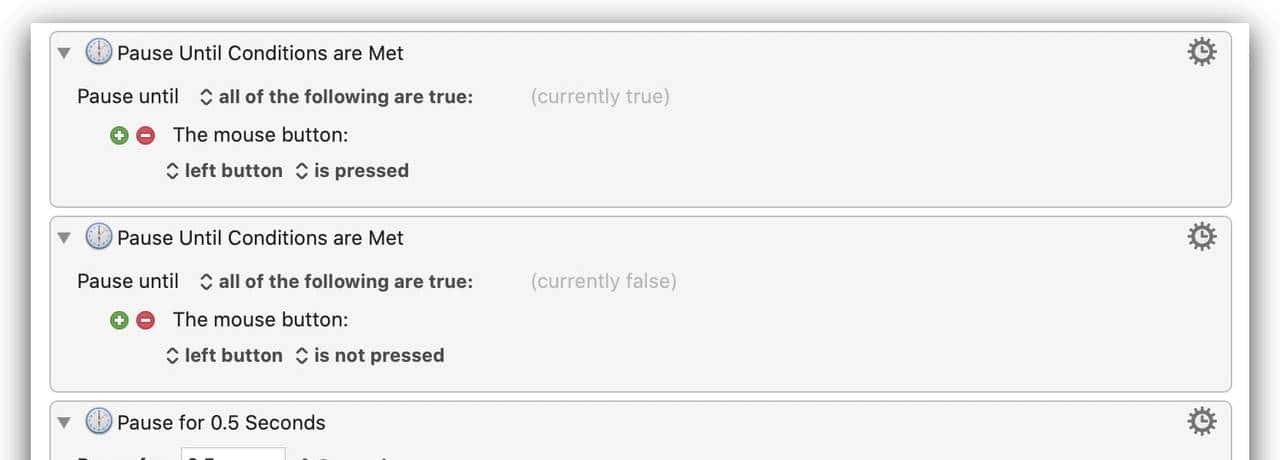Select the 'Pause for 0.5 Seconds' action title
1280x460 pixels.
(x=221, y=423)
